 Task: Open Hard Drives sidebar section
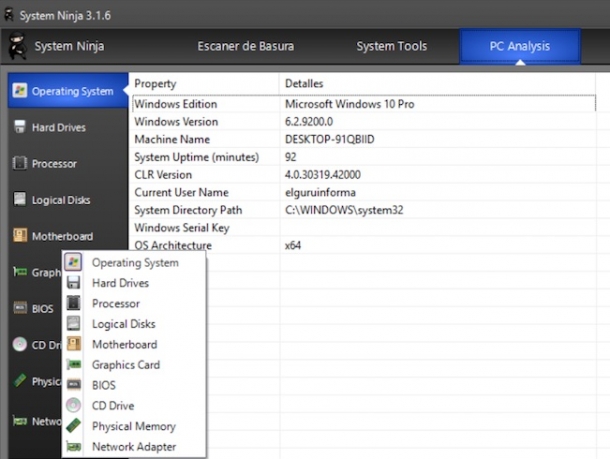(68, 127)
